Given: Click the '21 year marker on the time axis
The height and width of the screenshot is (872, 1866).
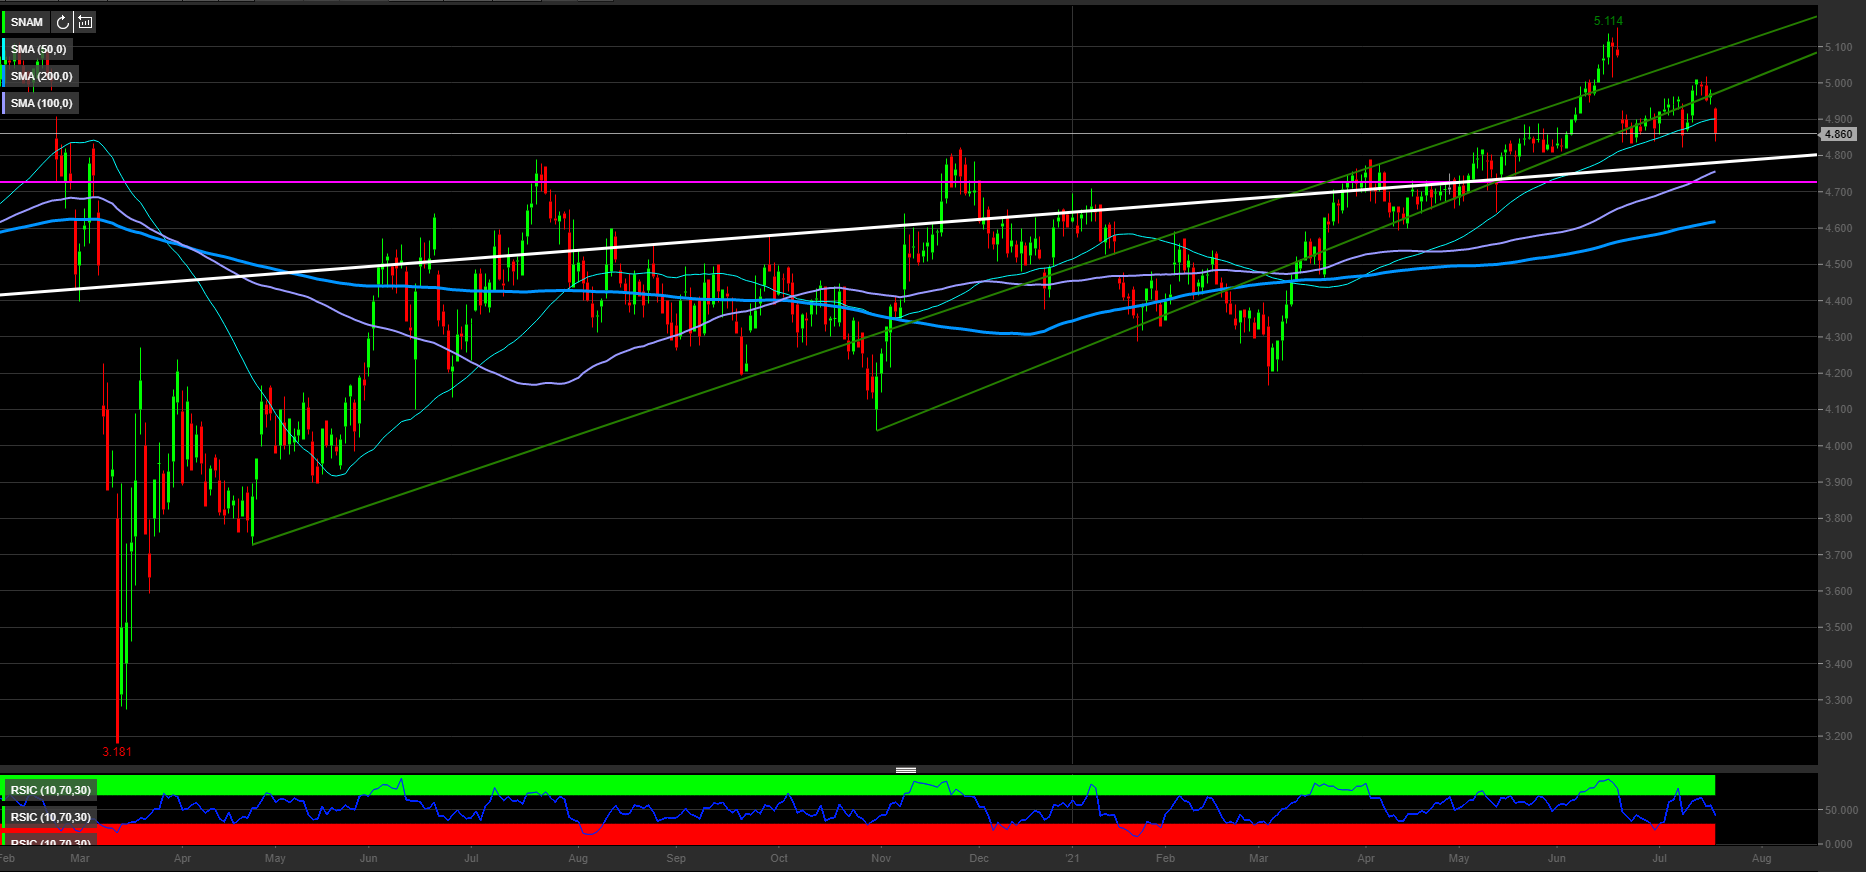Looking at the screenshot, I should (x=1072, y=858).
